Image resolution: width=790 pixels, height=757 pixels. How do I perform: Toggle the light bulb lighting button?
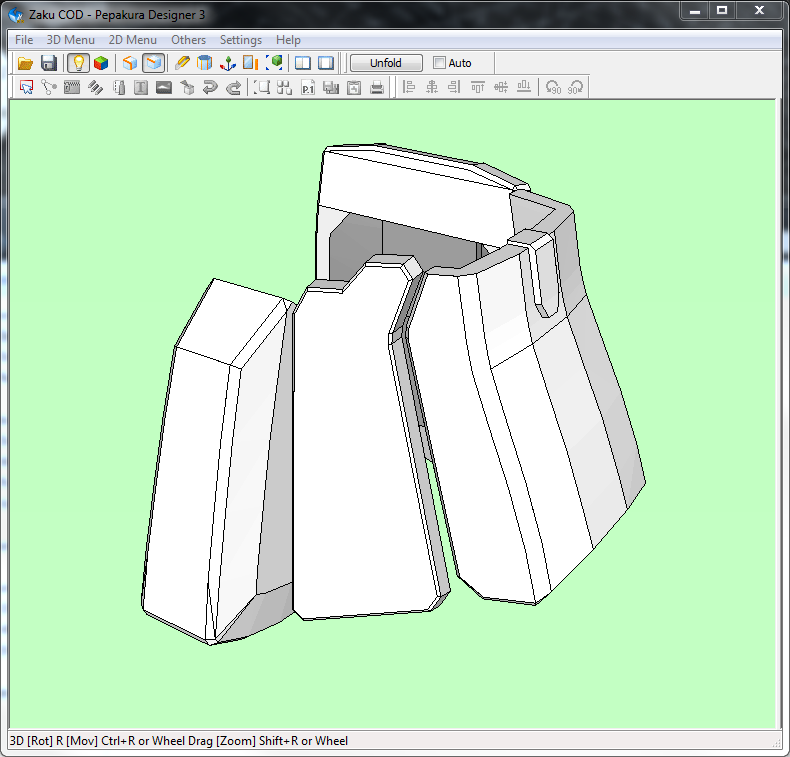pyautogui.click(x=78, y=63)
